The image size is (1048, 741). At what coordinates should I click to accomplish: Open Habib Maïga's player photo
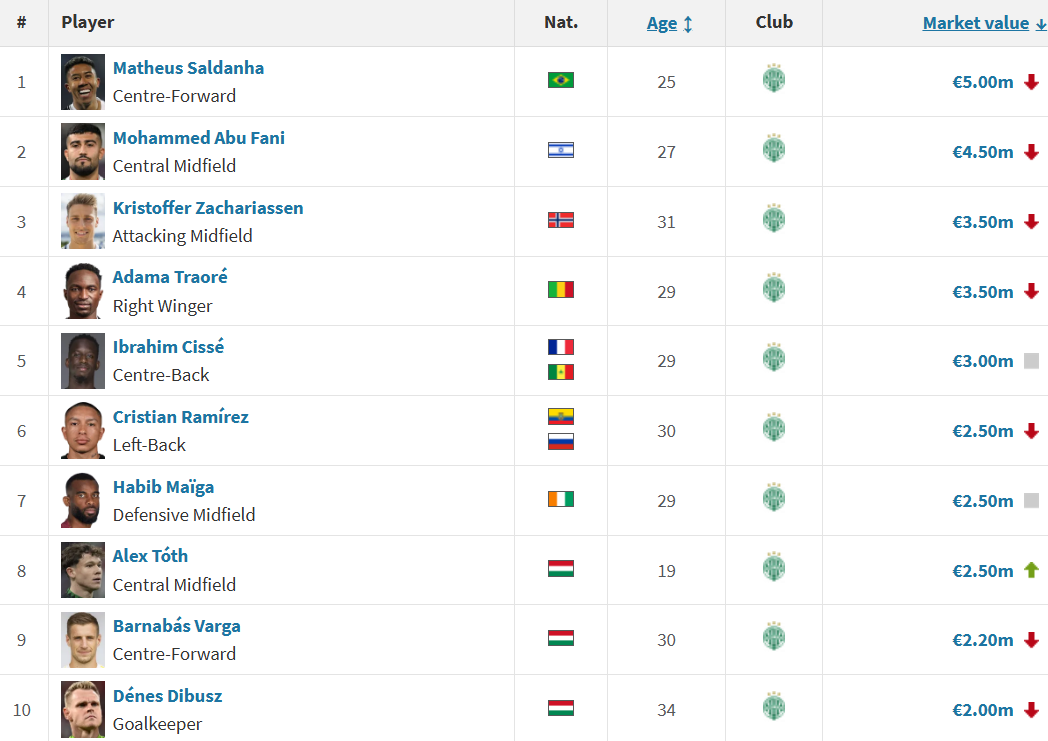click(x=83, y=500)
